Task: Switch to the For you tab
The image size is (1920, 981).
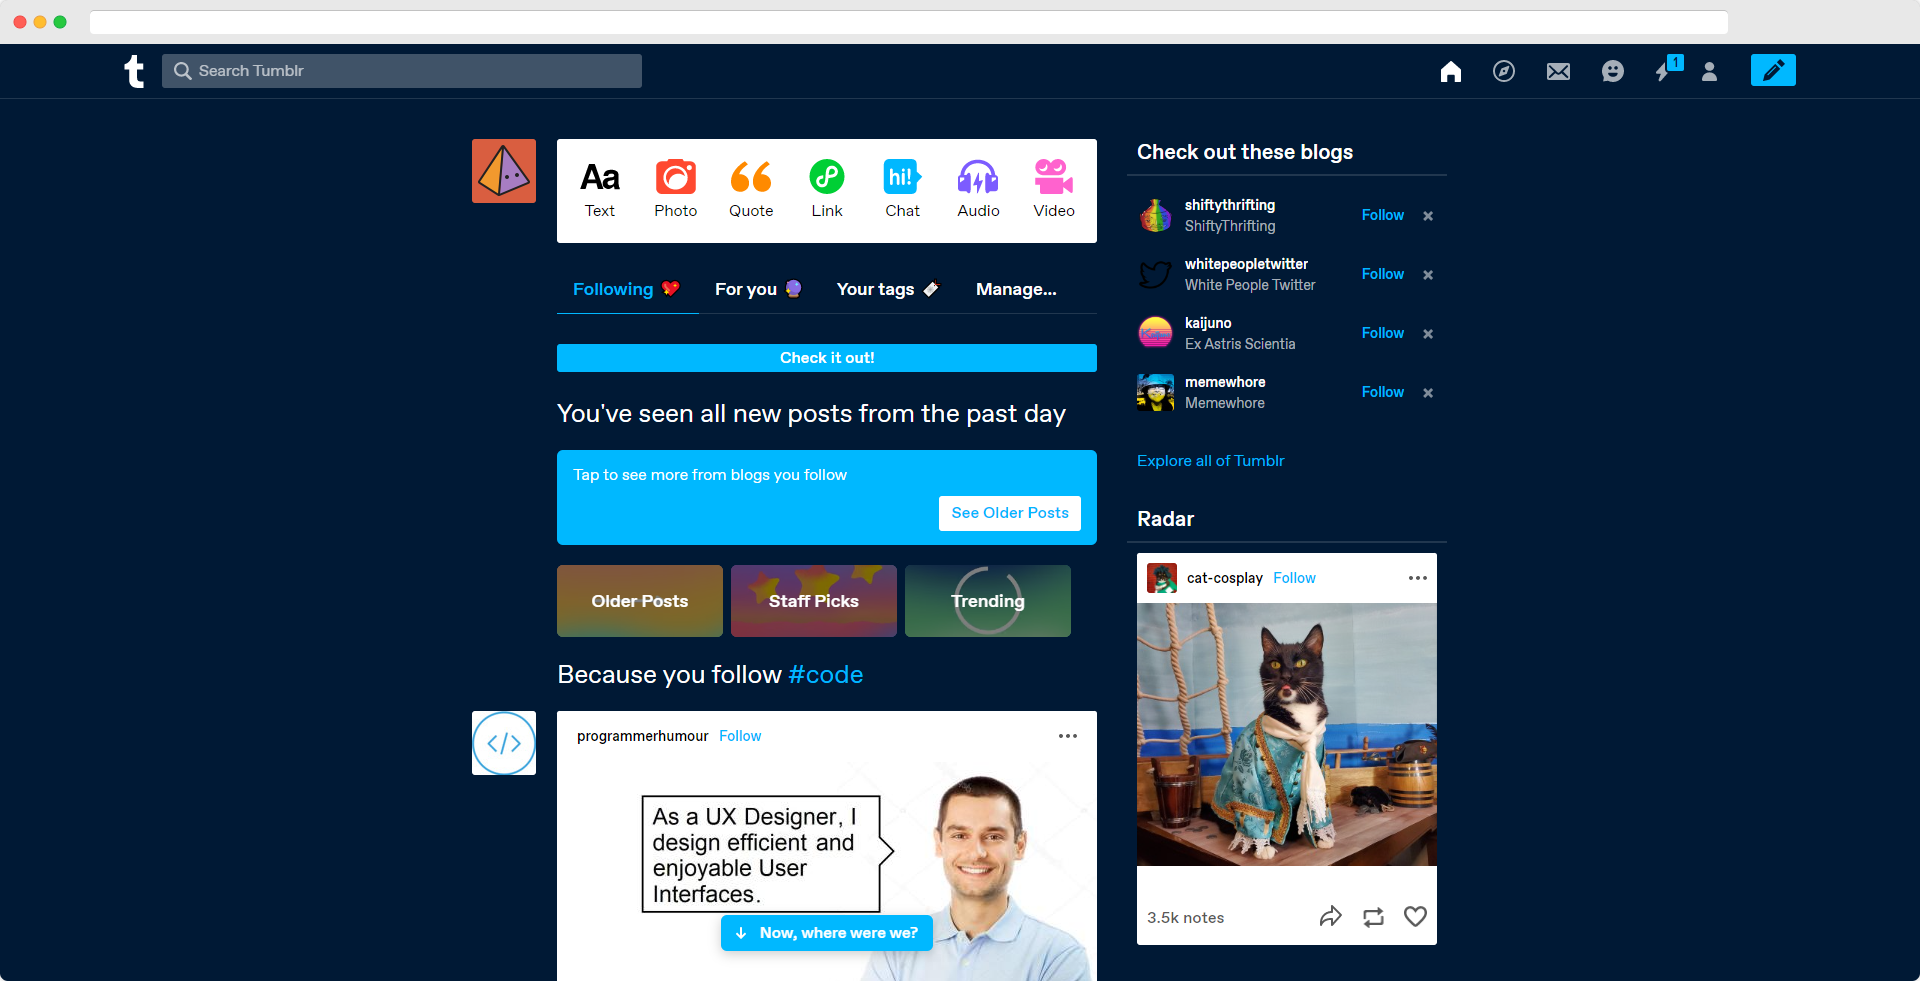Action: tap(758, 289)
